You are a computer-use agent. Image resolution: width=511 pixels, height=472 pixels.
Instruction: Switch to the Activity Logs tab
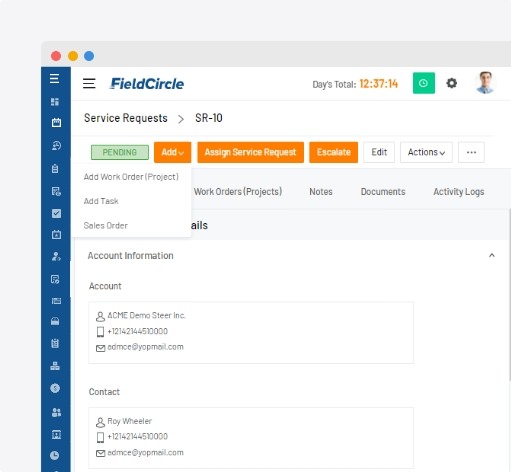[x=459, y=192]
